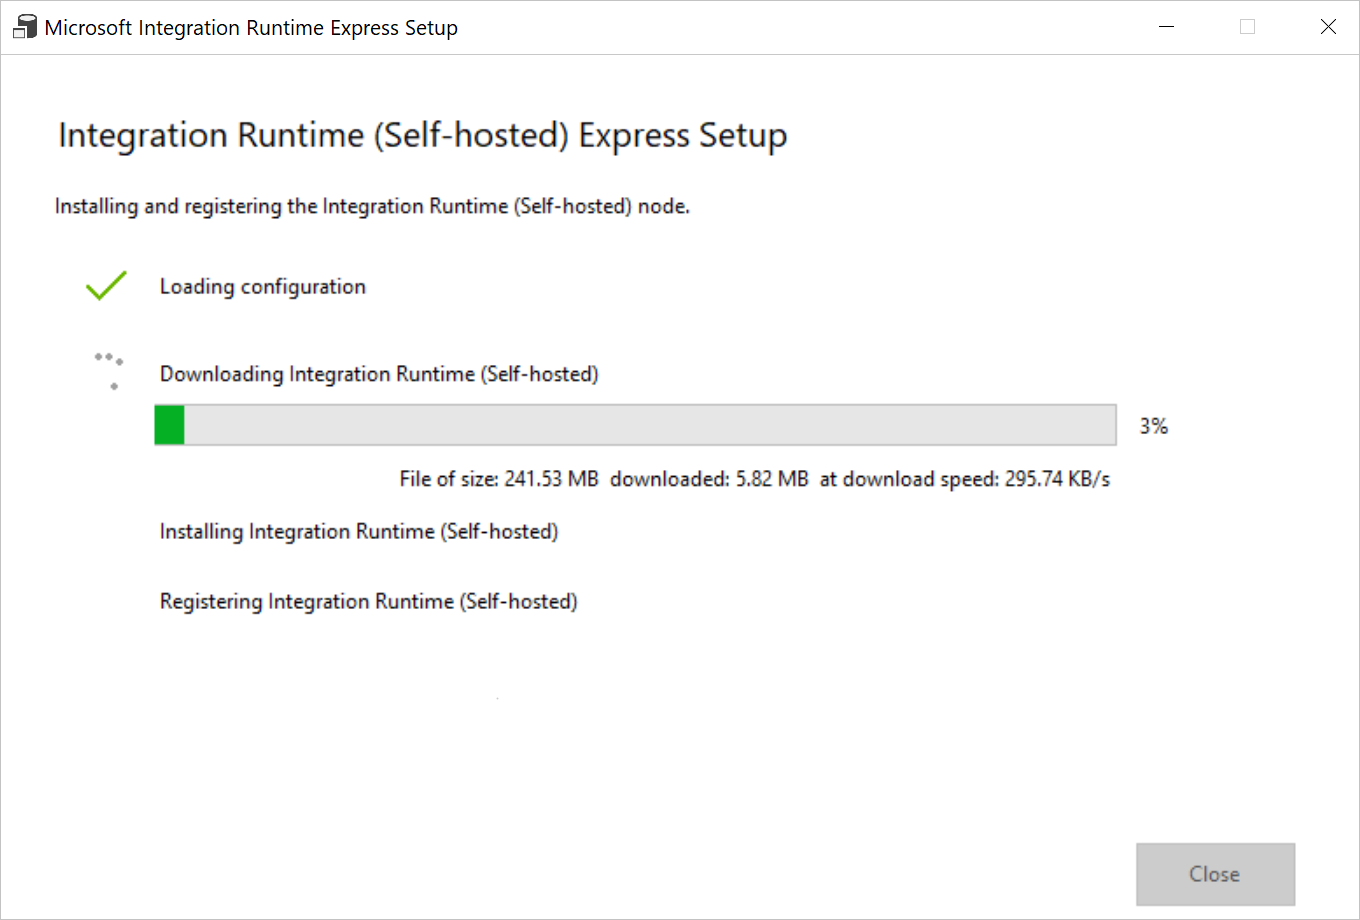Click the Express Setup window title text
Viewport: 1360px width, 920px height.
[x=248, y=27]
